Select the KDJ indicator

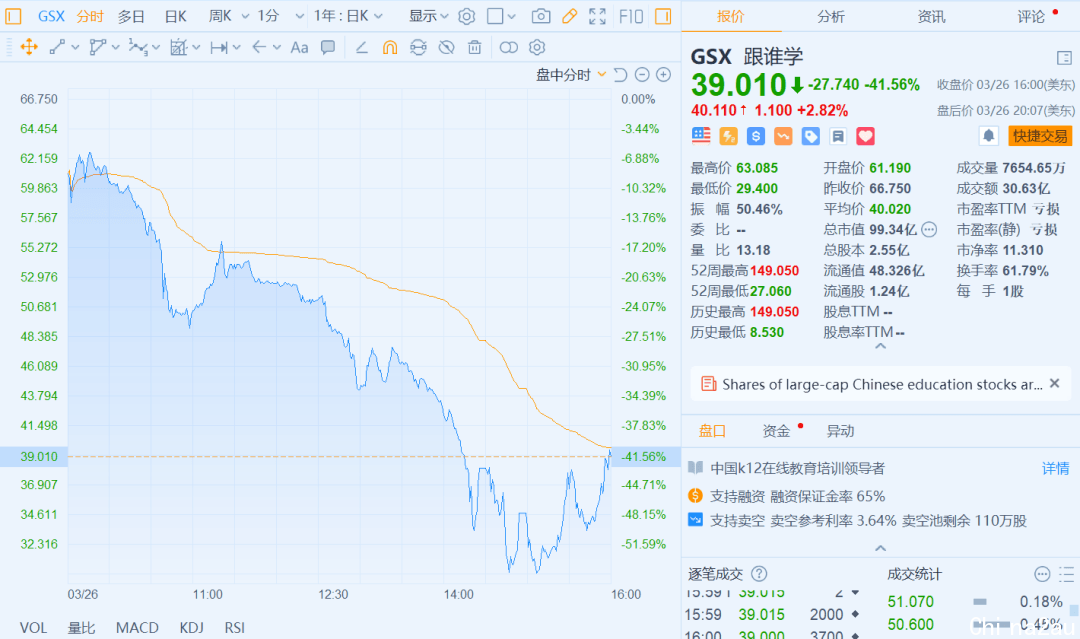[x=191, y=628]
